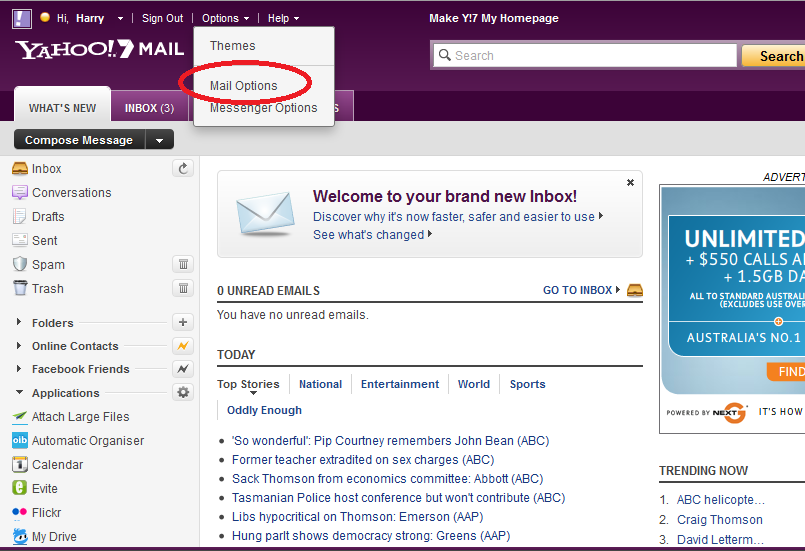Screen dimensions: 805x551
Task: Switch to the INBOX (3) tab
Action: click(149, 108)
